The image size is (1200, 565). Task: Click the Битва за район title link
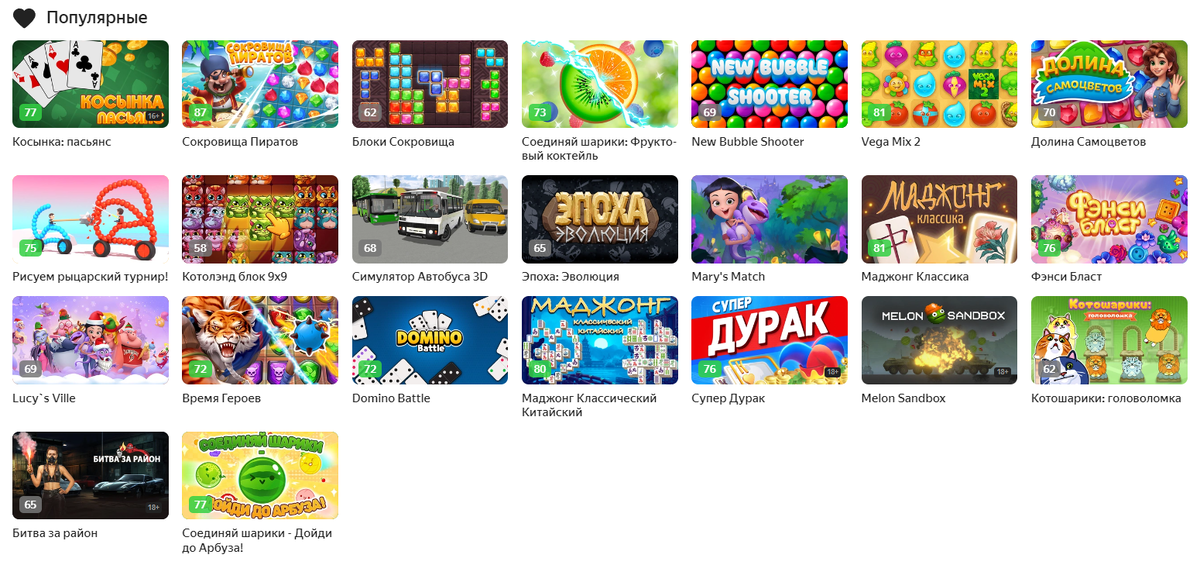click(55, 533)
